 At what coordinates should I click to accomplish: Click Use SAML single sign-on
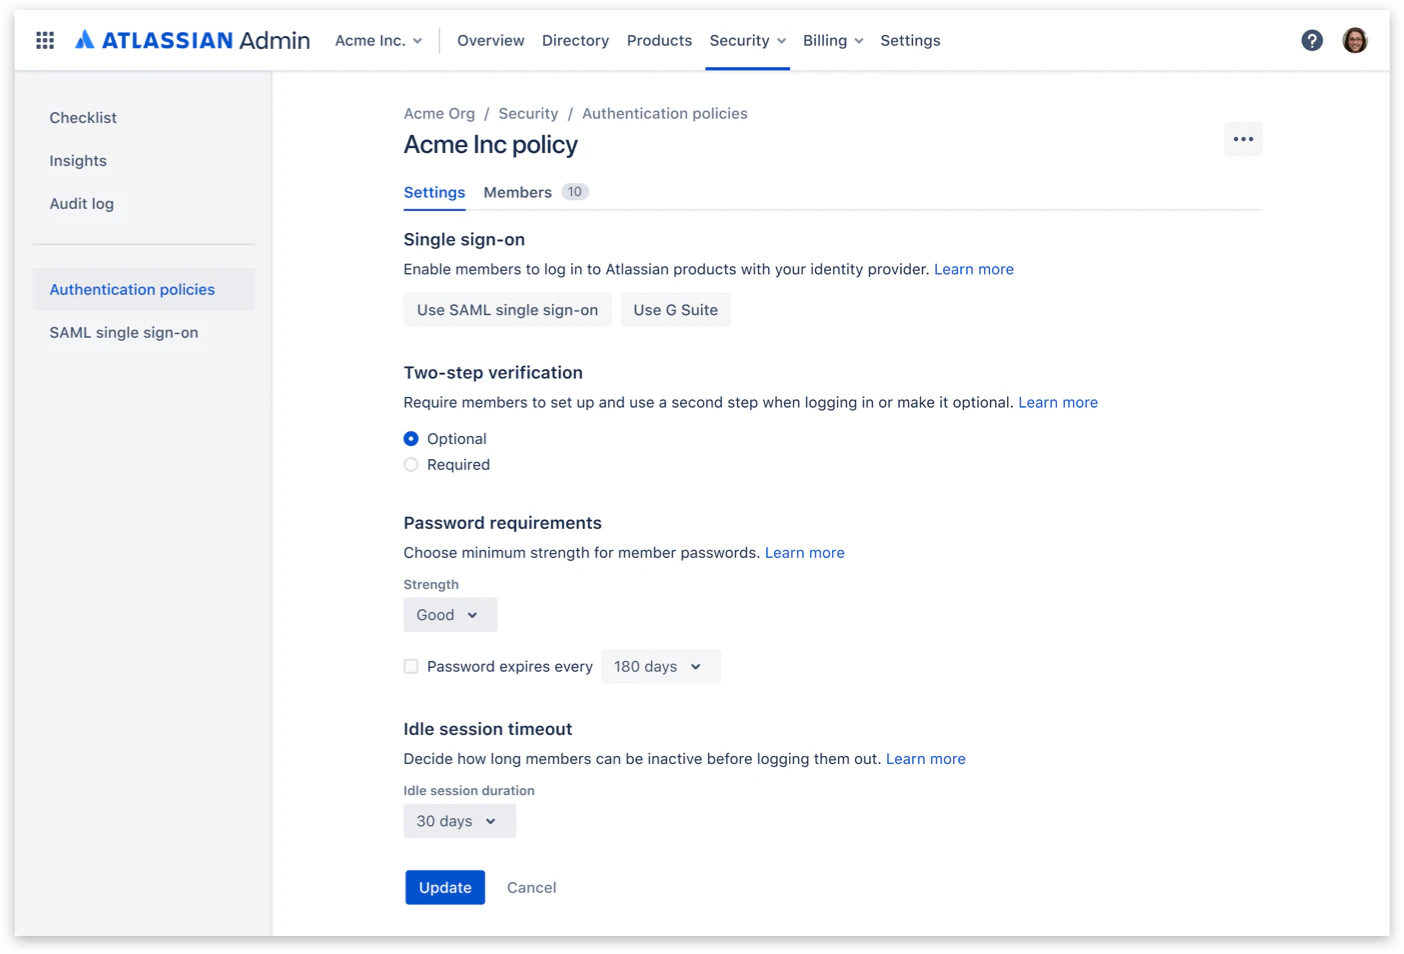(507, 309)
